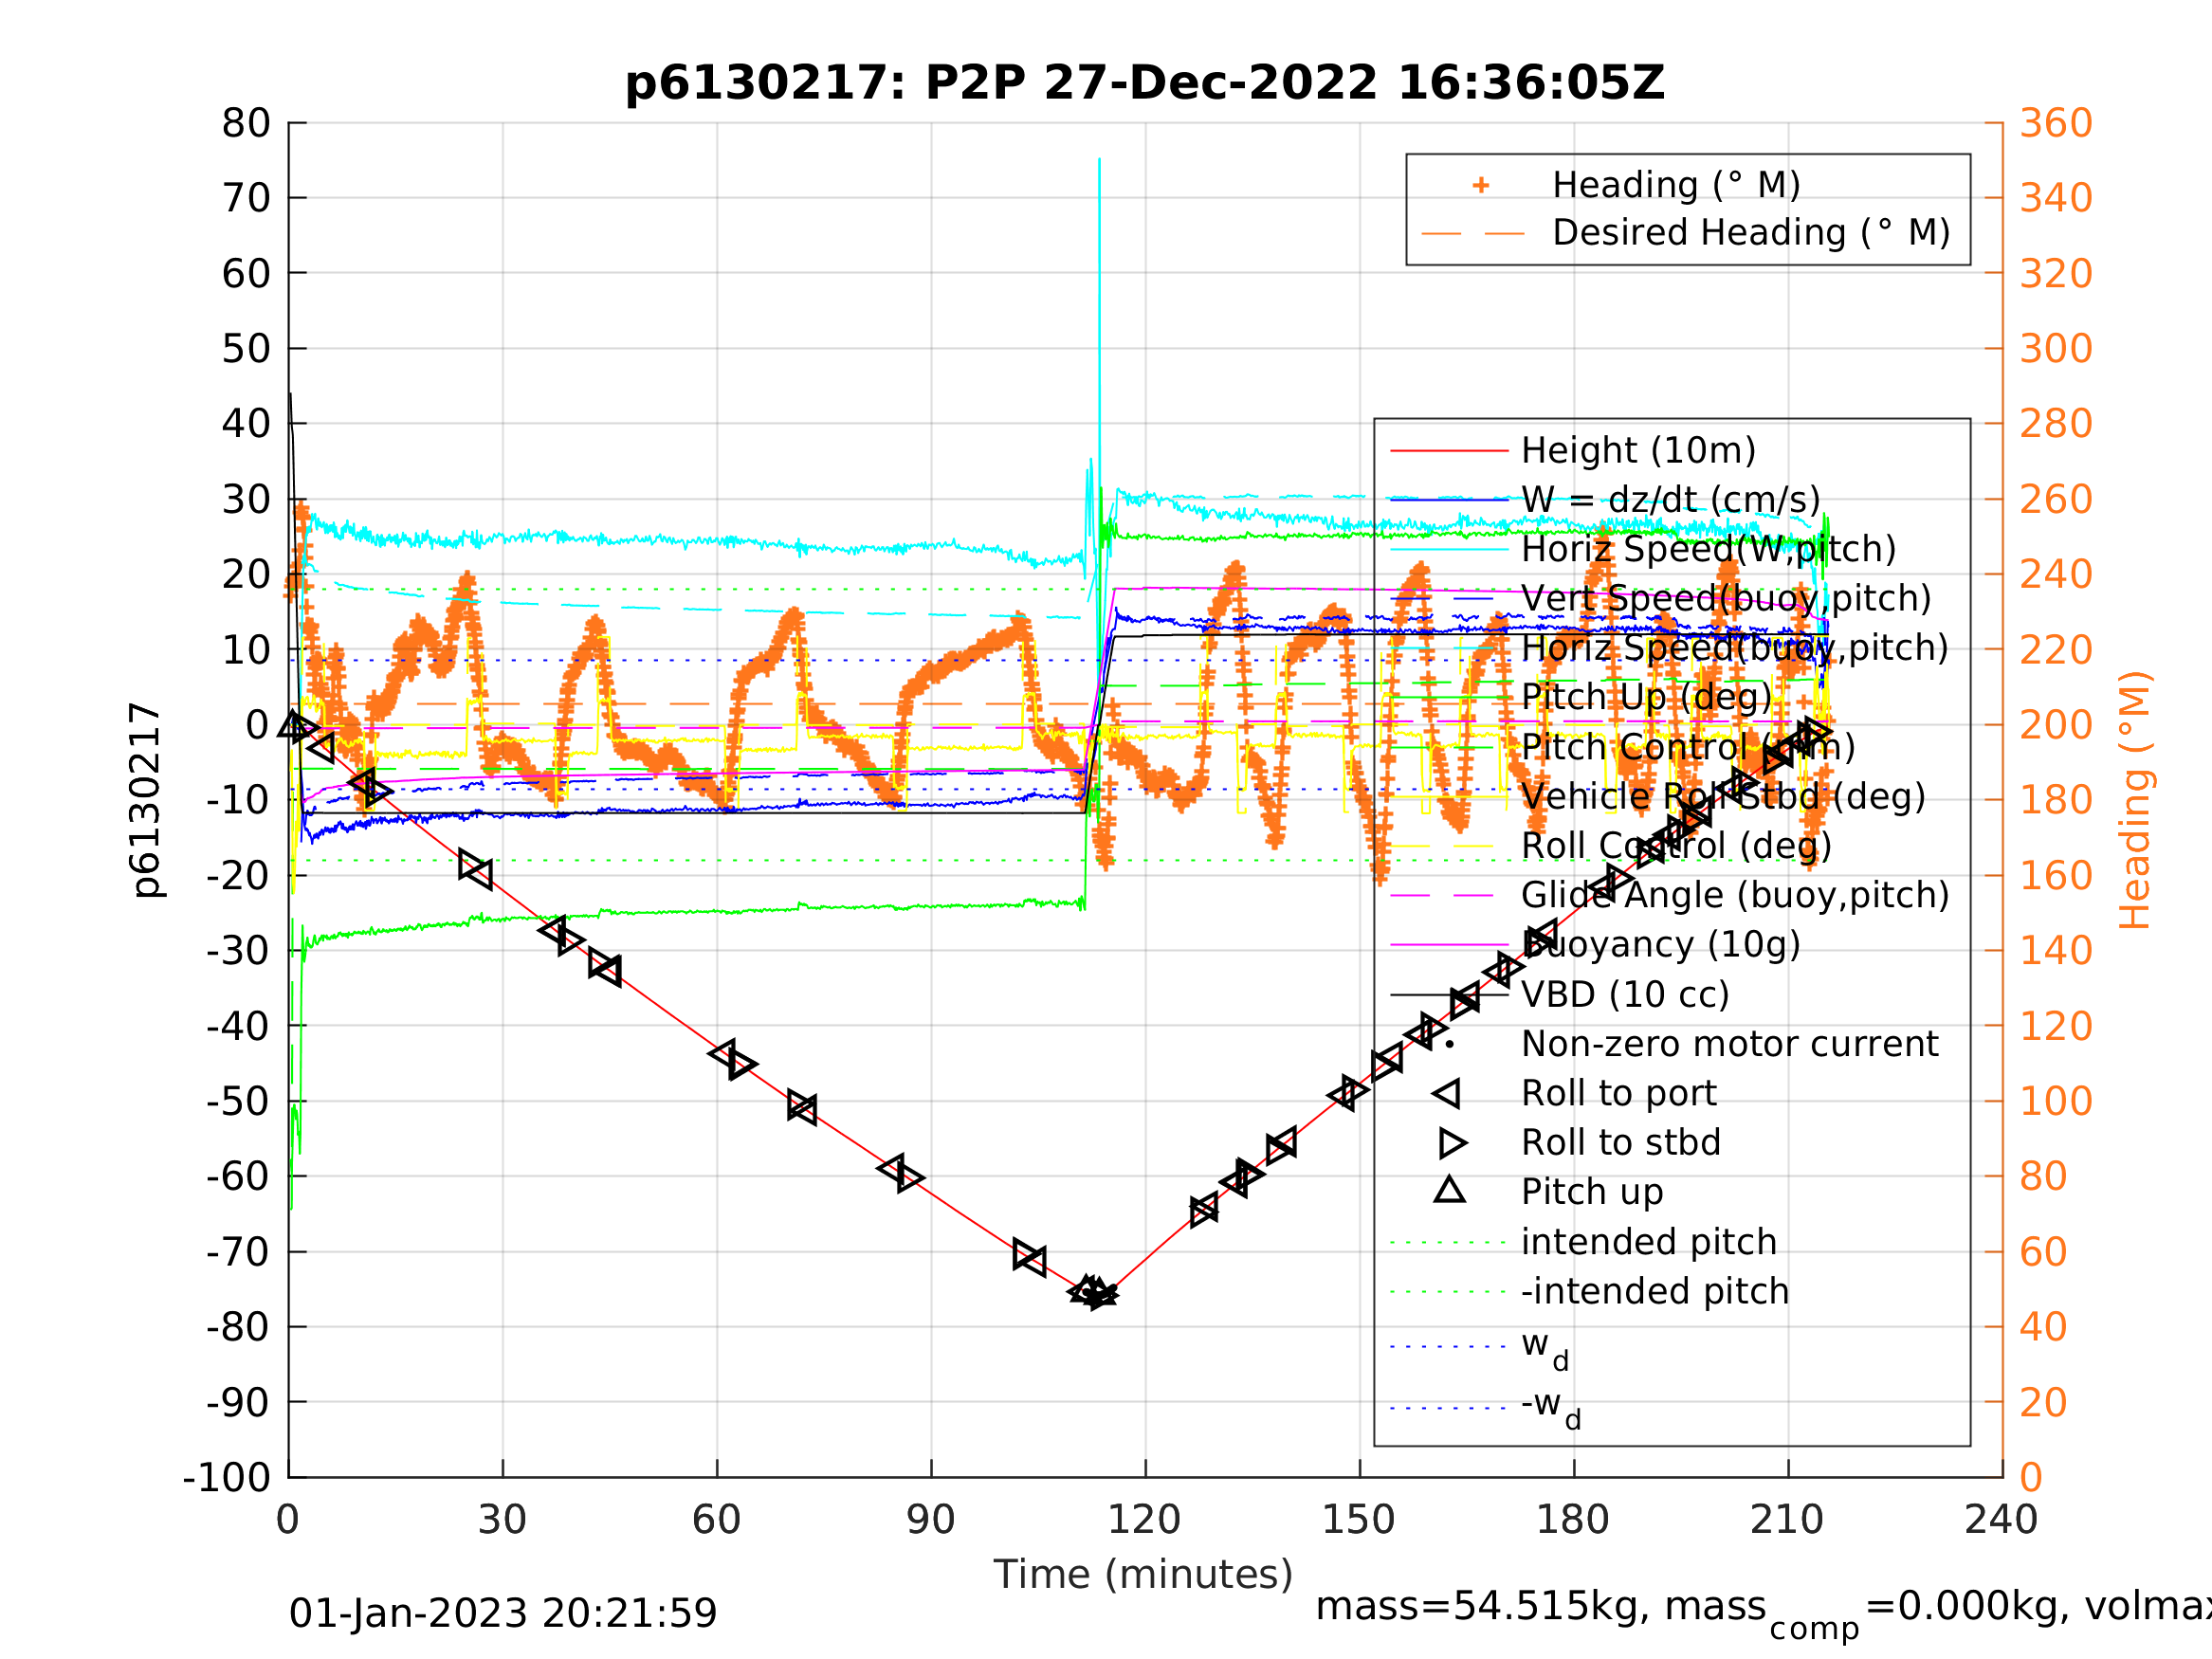Click the 01-Jan-2023 20:21:59 timestamp
The image size is (2212, 1659).
(x=503, y=1614)
